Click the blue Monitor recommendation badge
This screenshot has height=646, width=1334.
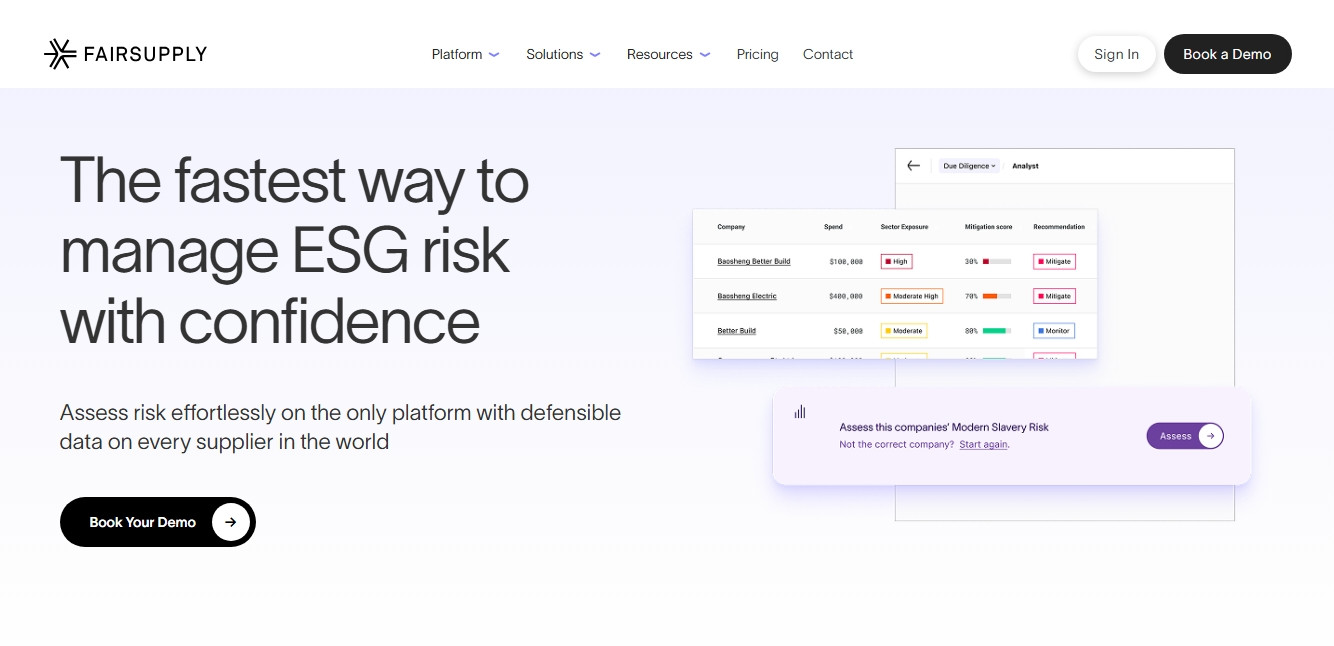click(1054, 331)
